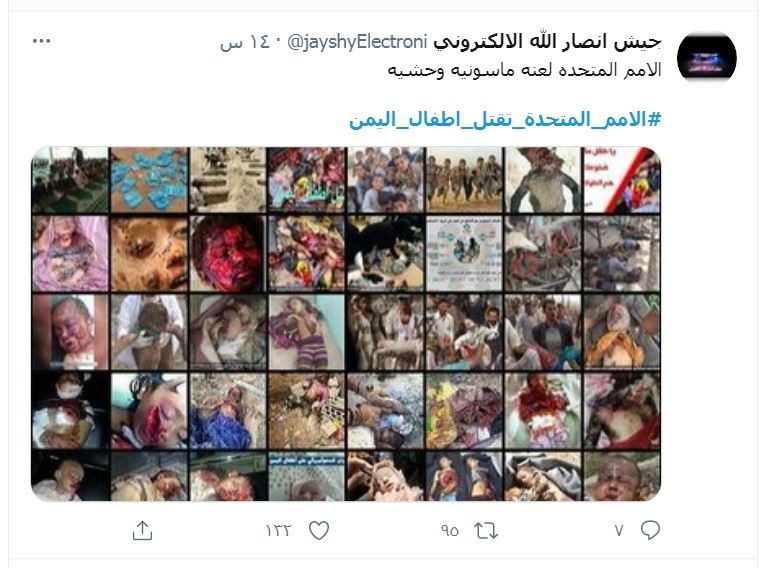Click the collage tile with circular infographic poster

[x=464, y=253]
